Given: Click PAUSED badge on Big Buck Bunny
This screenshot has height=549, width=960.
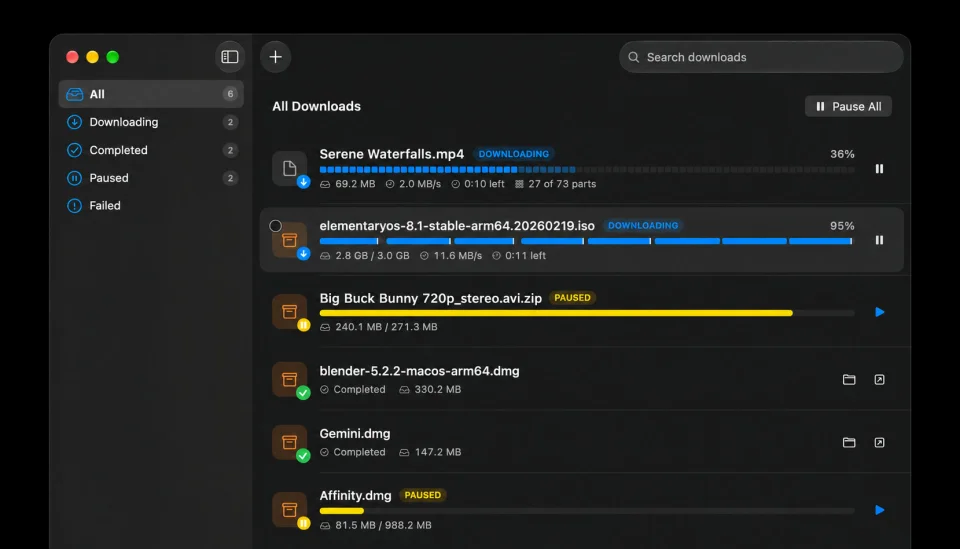Looking at the screenshot, I should tap(572, 298).
